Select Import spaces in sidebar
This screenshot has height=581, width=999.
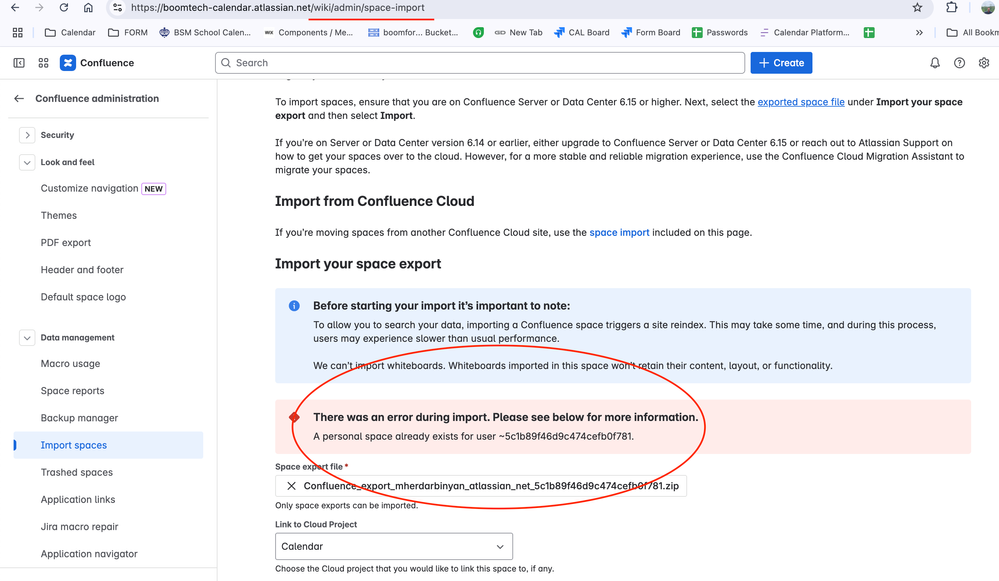(108, 445)
